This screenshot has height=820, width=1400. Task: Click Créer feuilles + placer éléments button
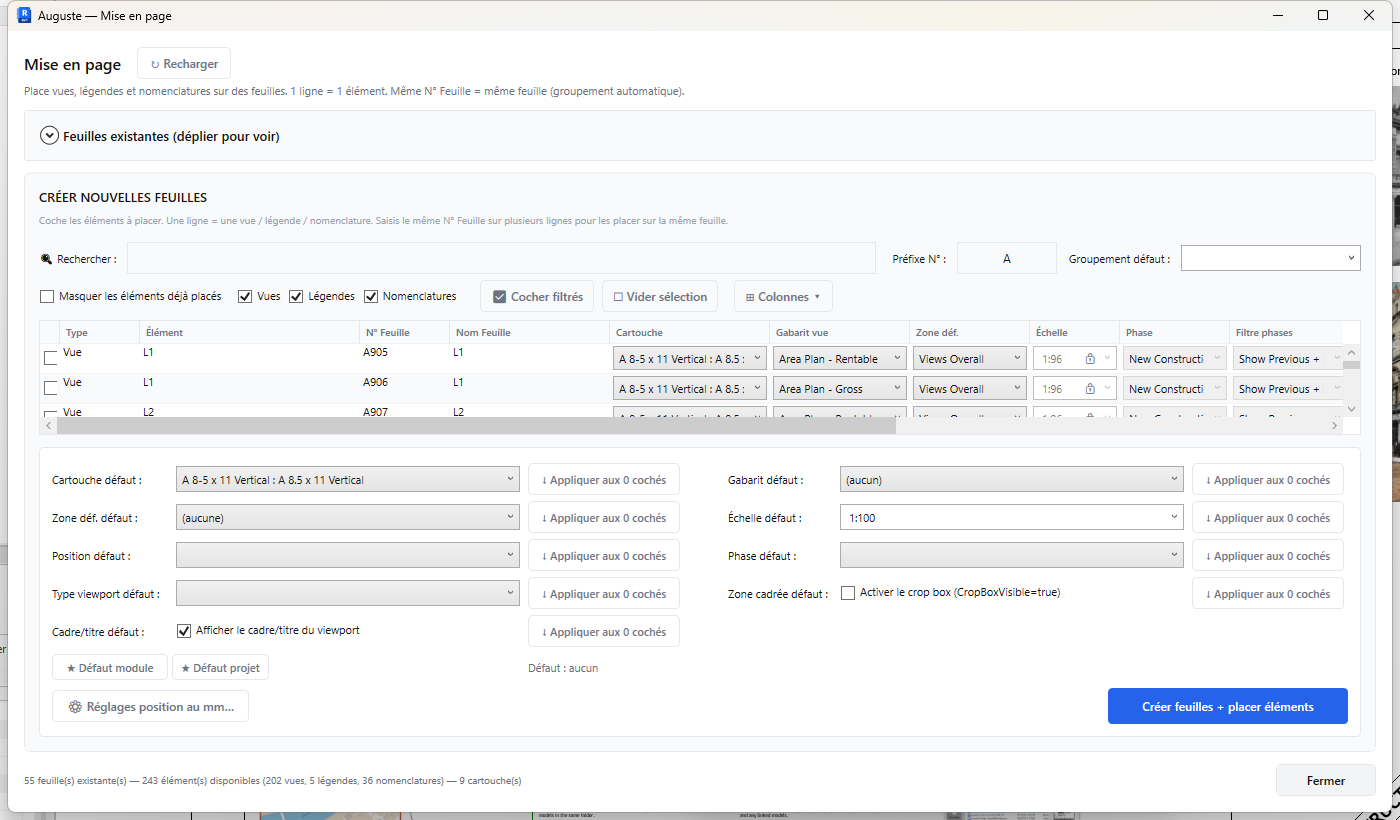(1228, 707)
